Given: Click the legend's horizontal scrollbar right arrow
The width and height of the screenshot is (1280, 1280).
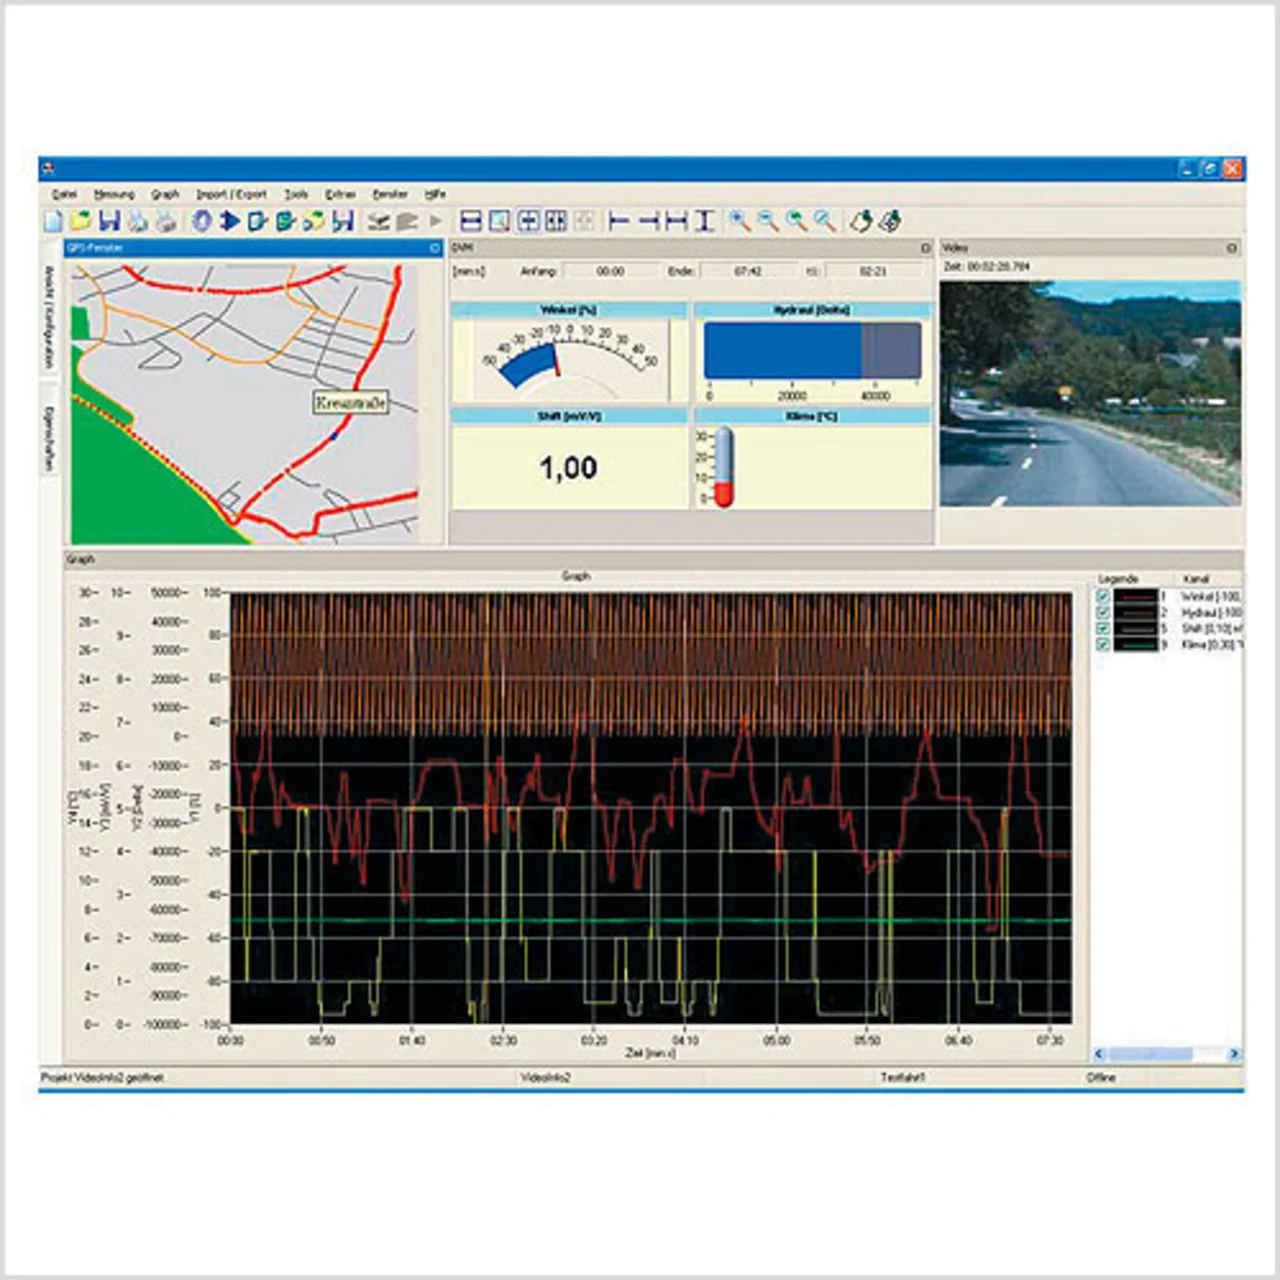Looking at the screenshot, I should click(x=1234, y=1054).
